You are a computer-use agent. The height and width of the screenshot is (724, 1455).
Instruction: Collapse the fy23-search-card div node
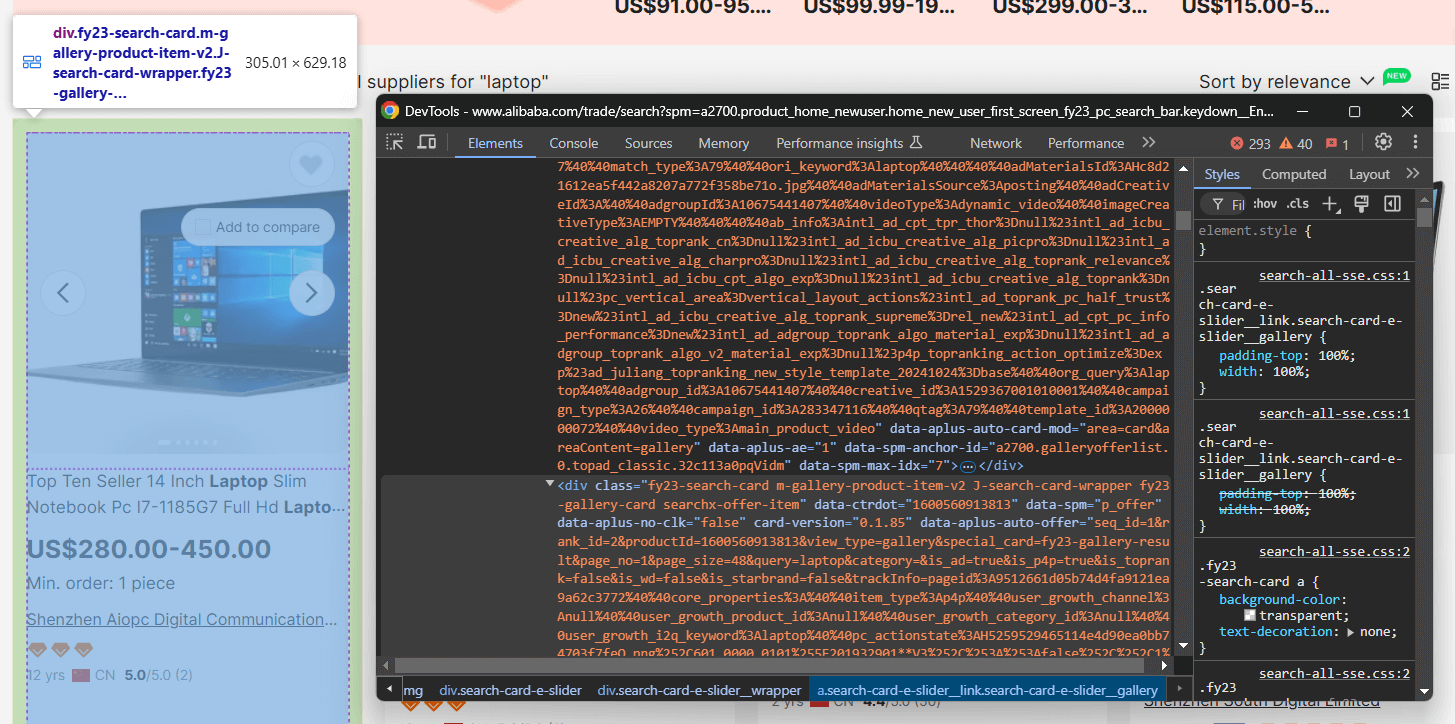click(x=549, y=482)
